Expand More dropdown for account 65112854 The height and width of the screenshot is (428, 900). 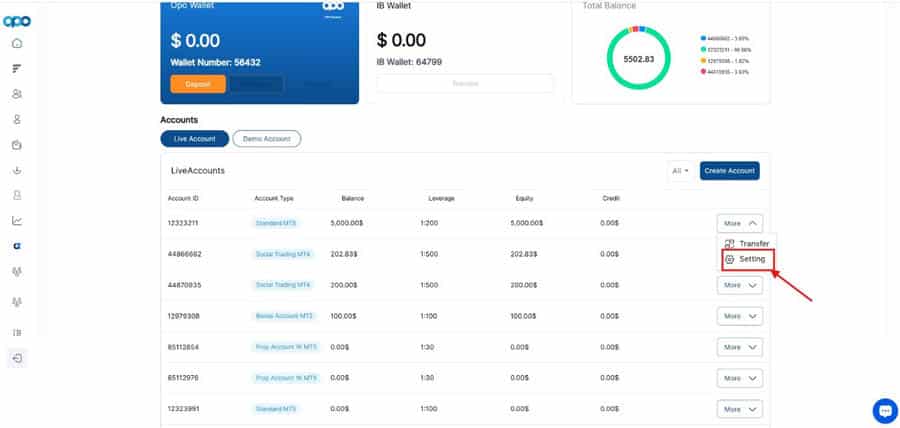740,347
